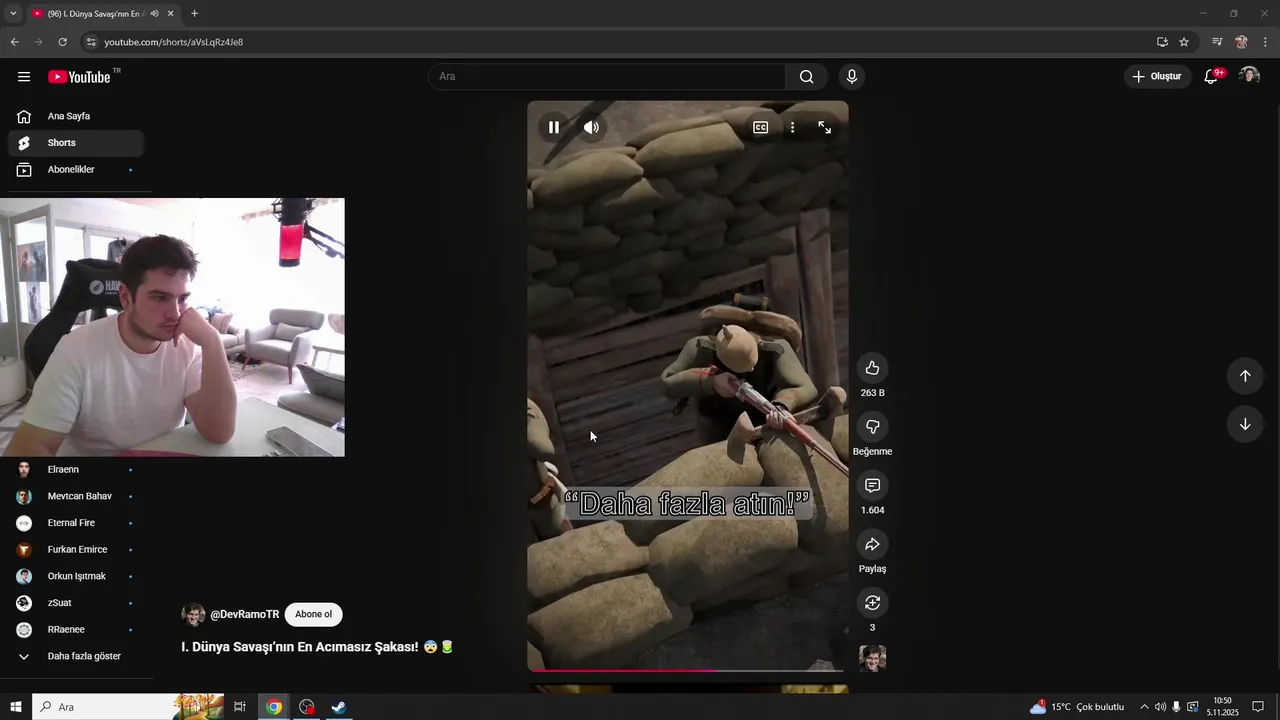Open the @DevRamoTR channel link
The width and height of the screenshot is (1280, 720).
pos(245,614)
